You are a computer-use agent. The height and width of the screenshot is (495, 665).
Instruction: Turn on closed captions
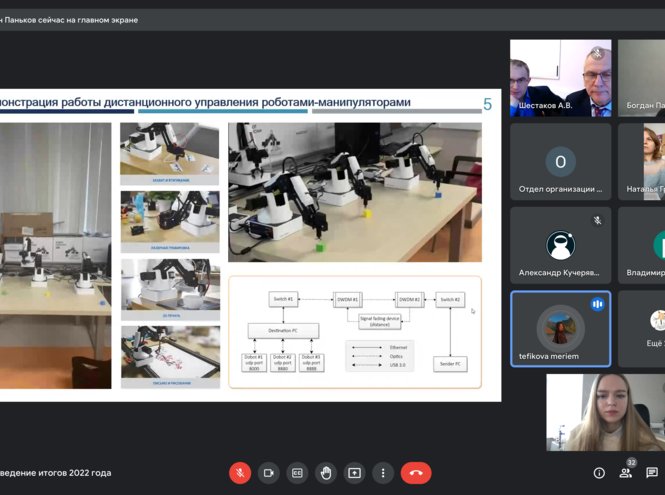(x=297, y=473)
